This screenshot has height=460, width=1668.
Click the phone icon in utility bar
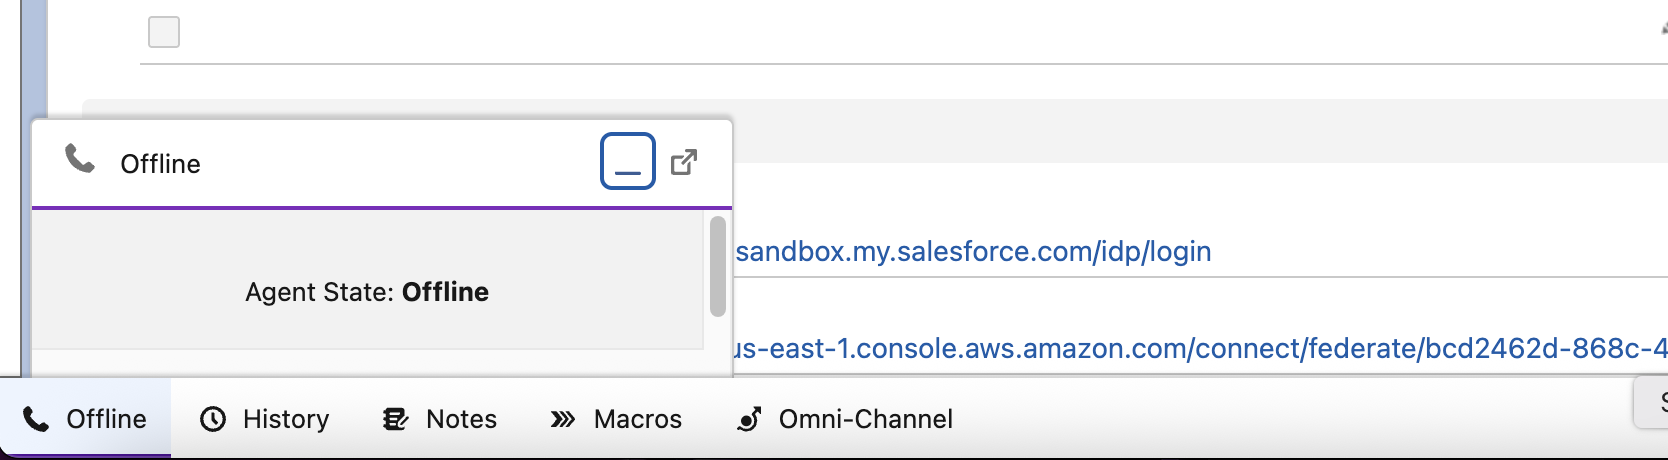tap(36, 419)
